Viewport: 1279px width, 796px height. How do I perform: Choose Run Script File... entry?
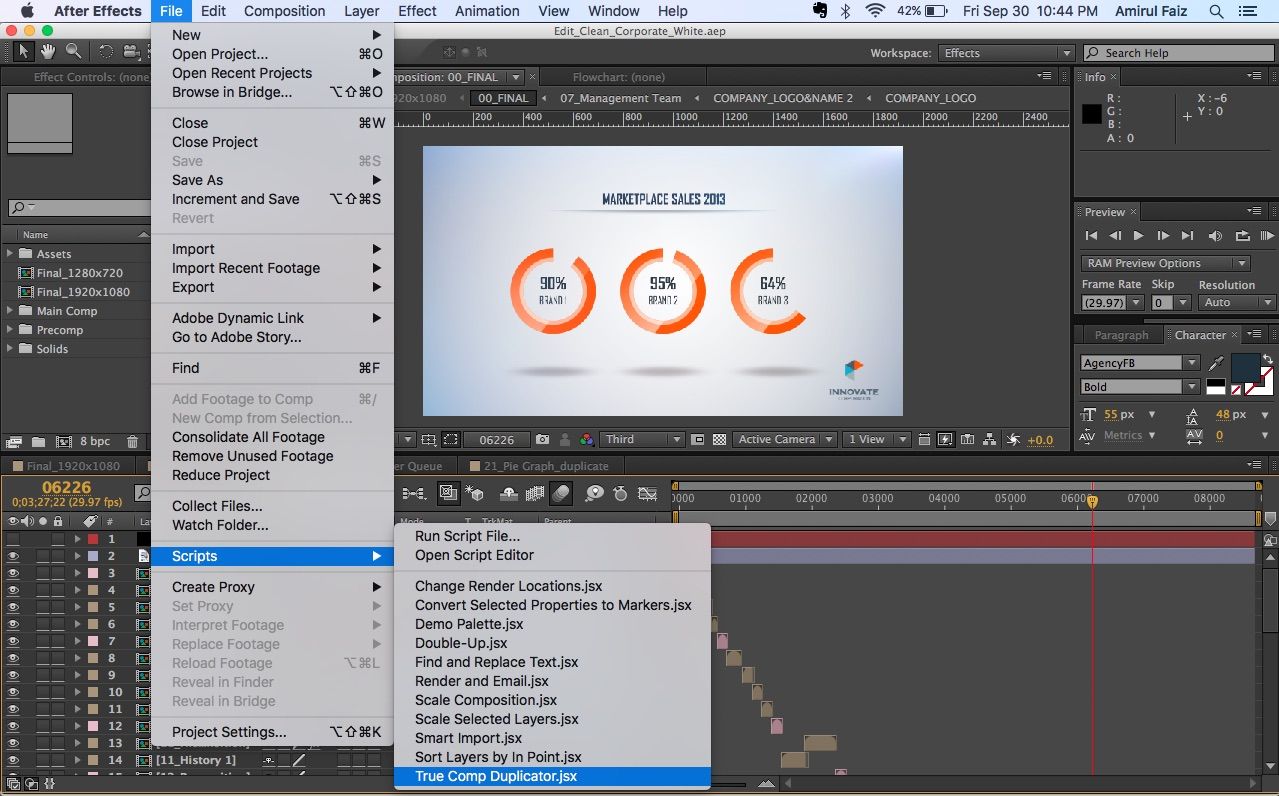[x=552, y=536]
